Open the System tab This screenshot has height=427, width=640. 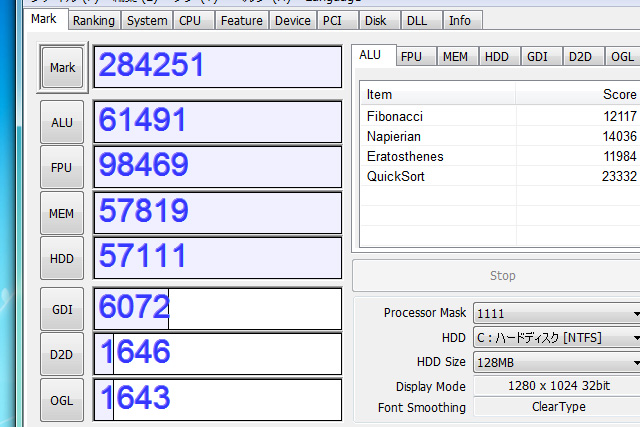tap(147, 20)
